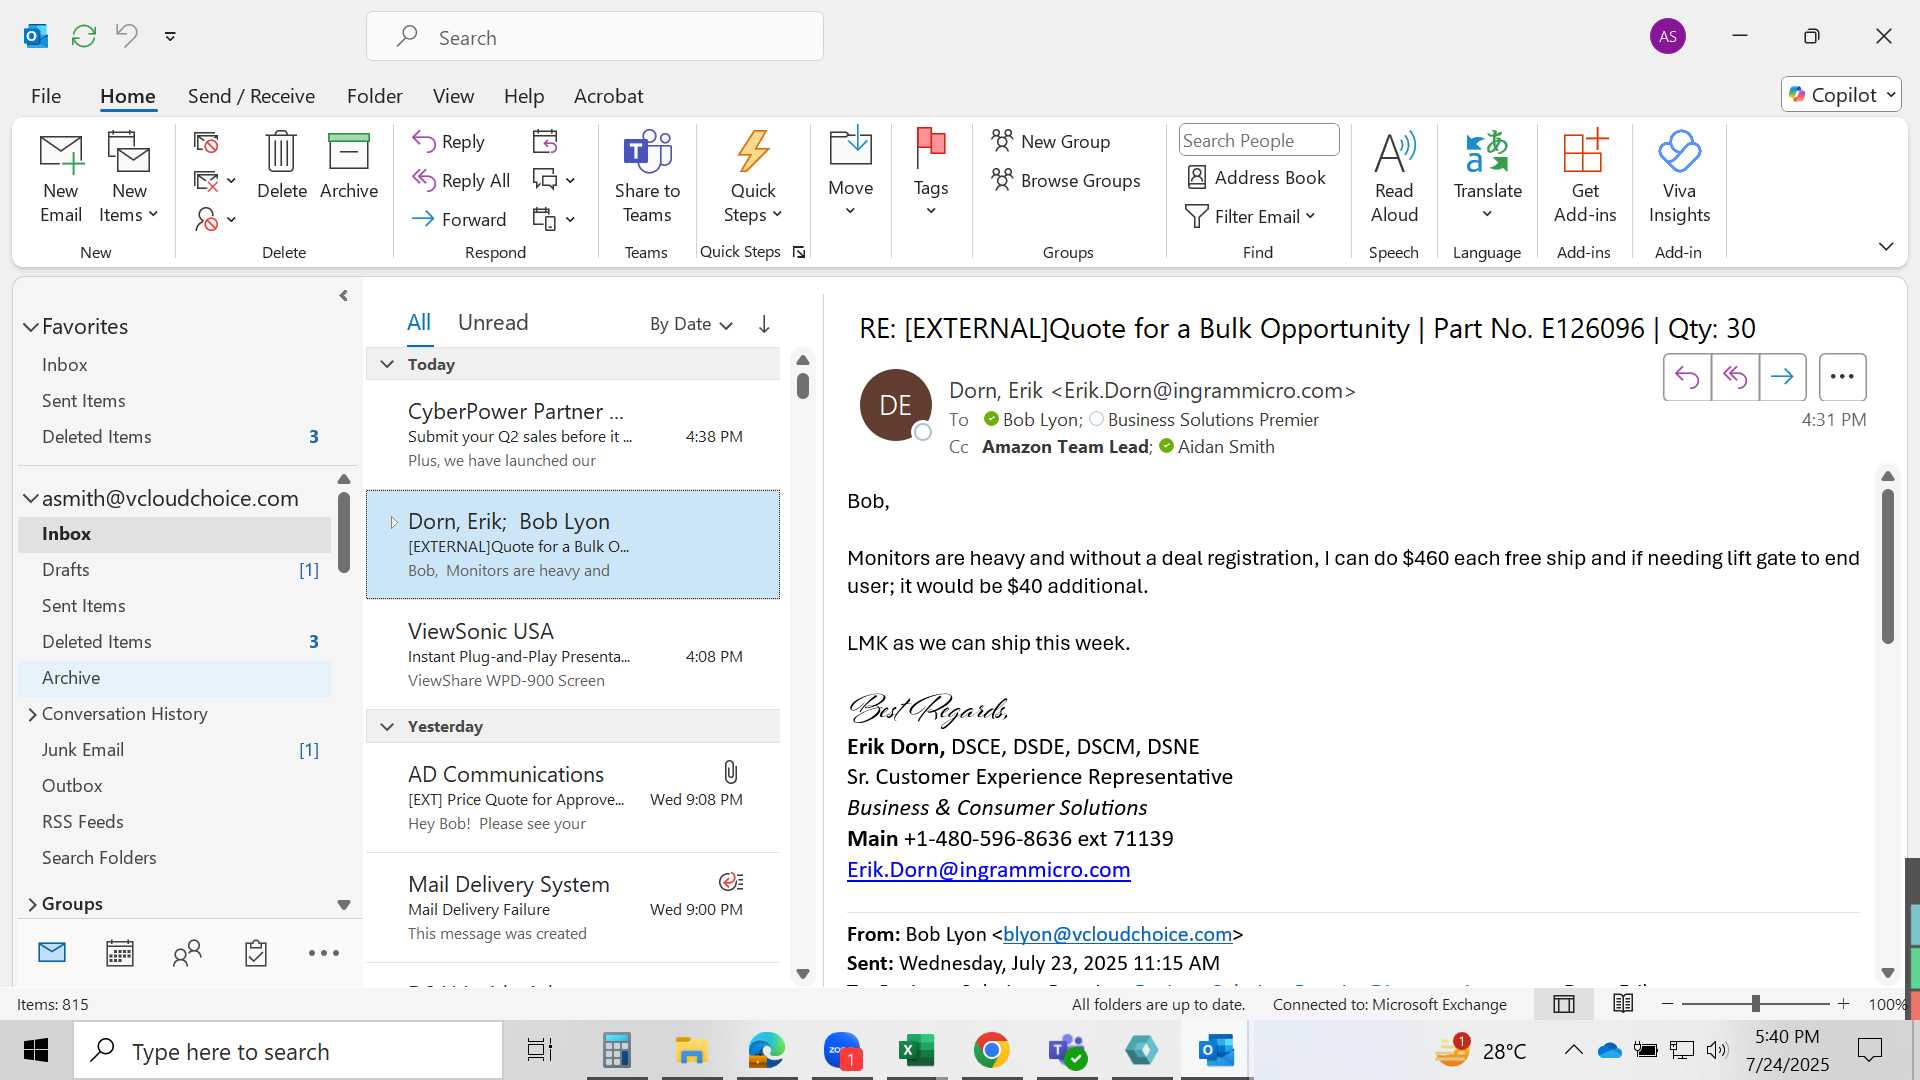Open Google Chrome from the taskbar
This screenshot has width=1920, height=1080.
point(991,1051)
